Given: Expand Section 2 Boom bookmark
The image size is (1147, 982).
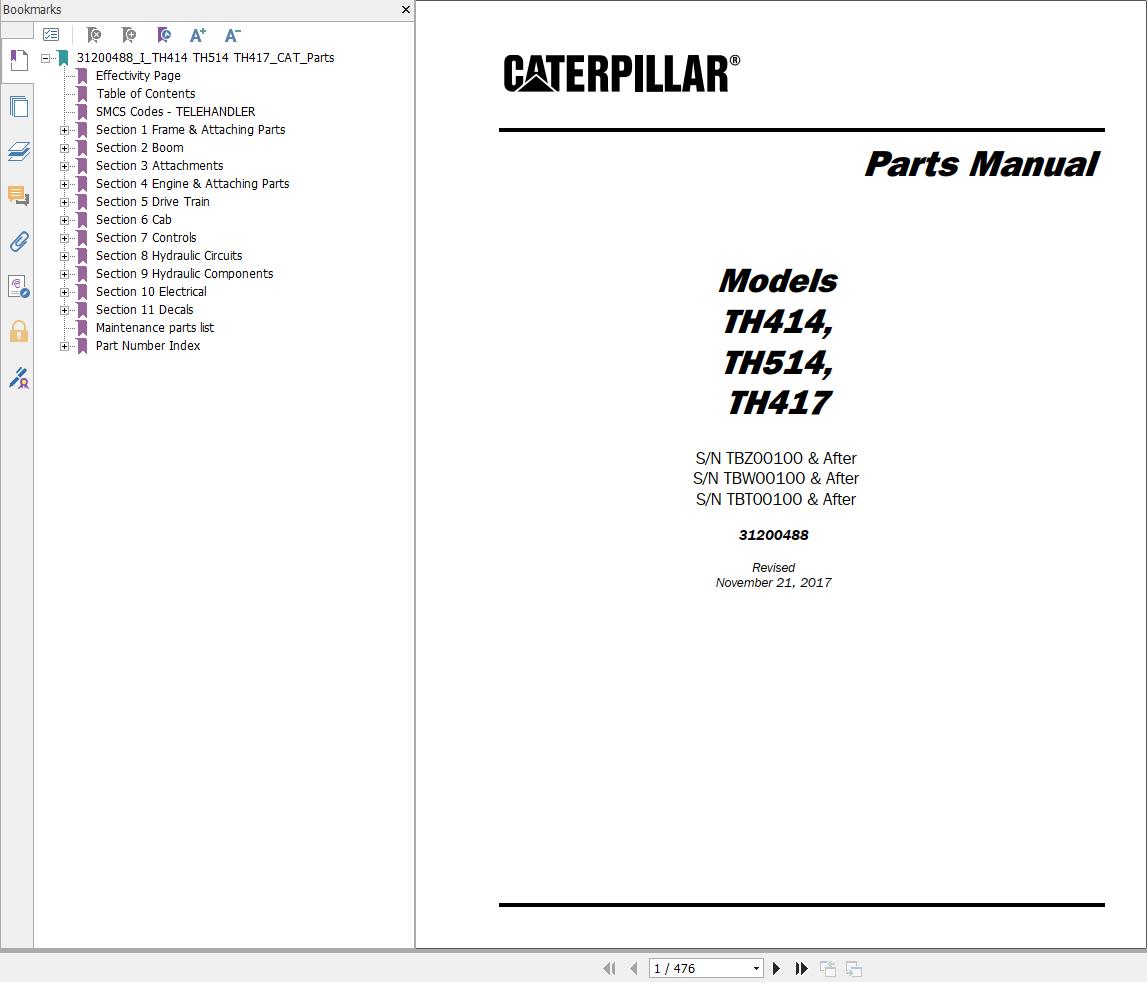Looking at the screenshot, I should pyautogui.click(x=66, y=147).
